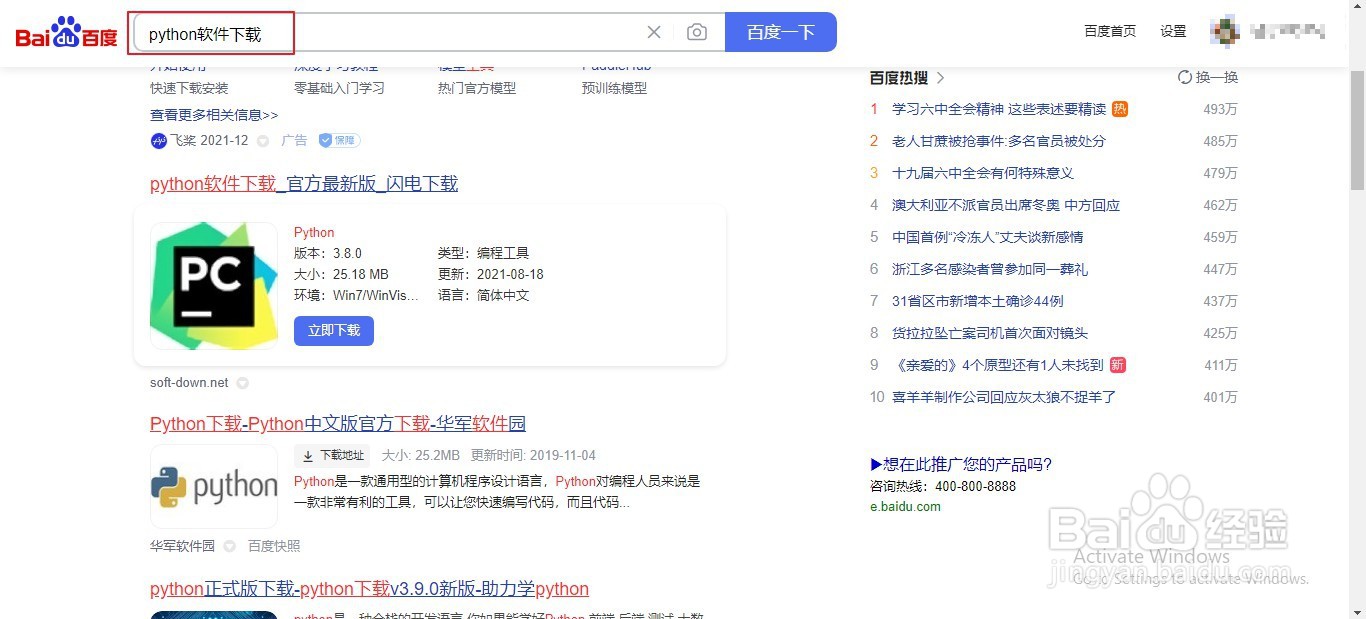
Task: Click the 保障 badge
Action: 339,141
